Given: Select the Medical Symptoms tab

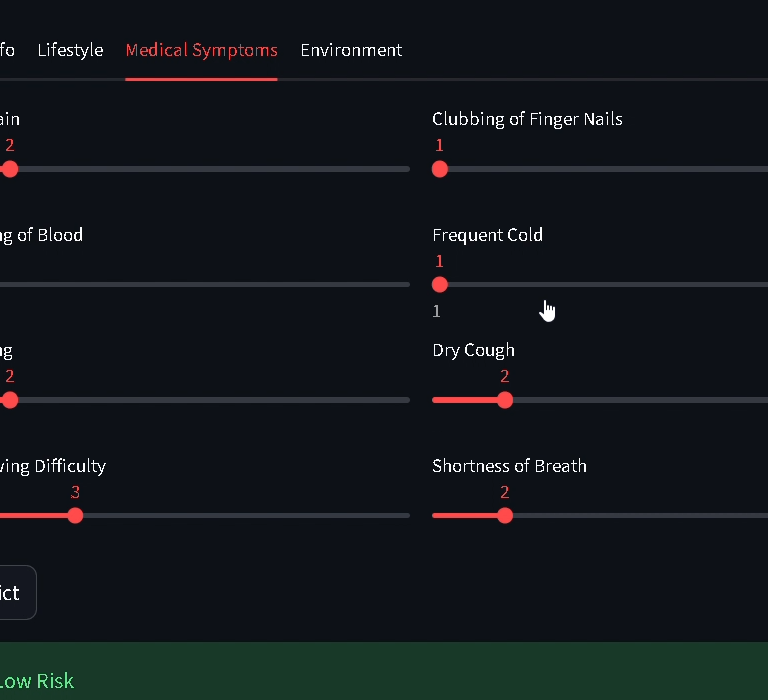Looking at the screenshot, I should click(x=201, y=50).
